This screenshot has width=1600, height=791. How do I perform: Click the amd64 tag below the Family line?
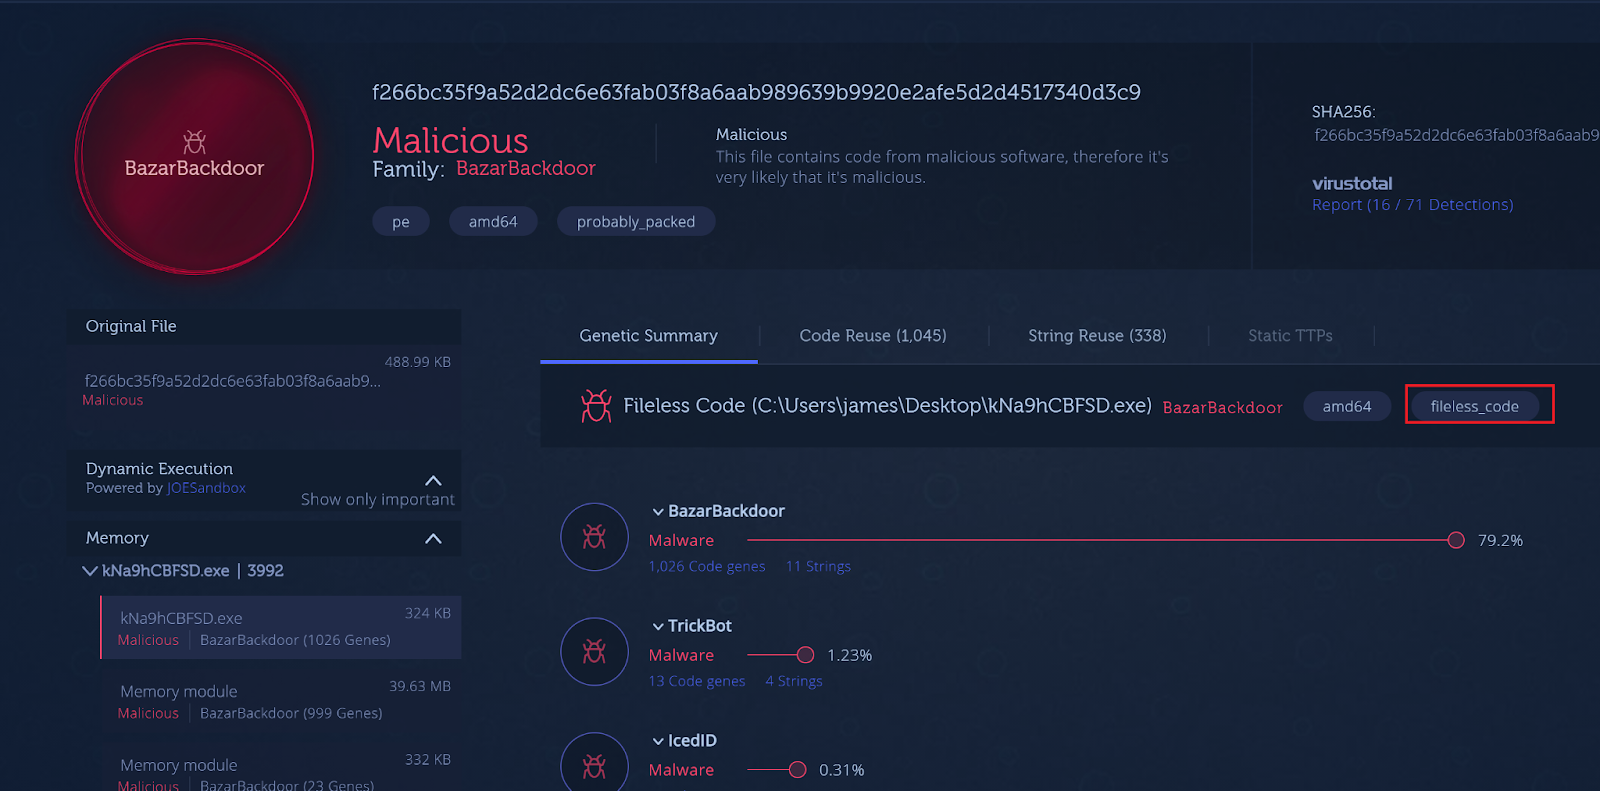click(493, 221)
